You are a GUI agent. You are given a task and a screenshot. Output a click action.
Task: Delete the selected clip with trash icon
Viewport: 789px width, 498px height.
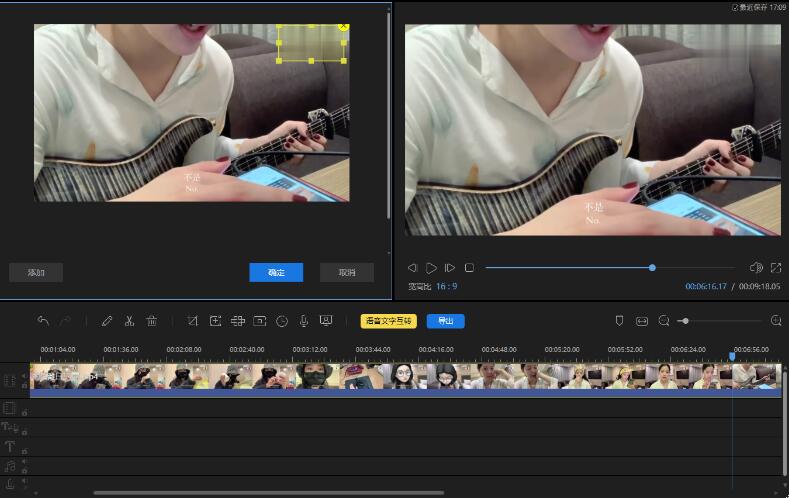click(x=151, y=320)
